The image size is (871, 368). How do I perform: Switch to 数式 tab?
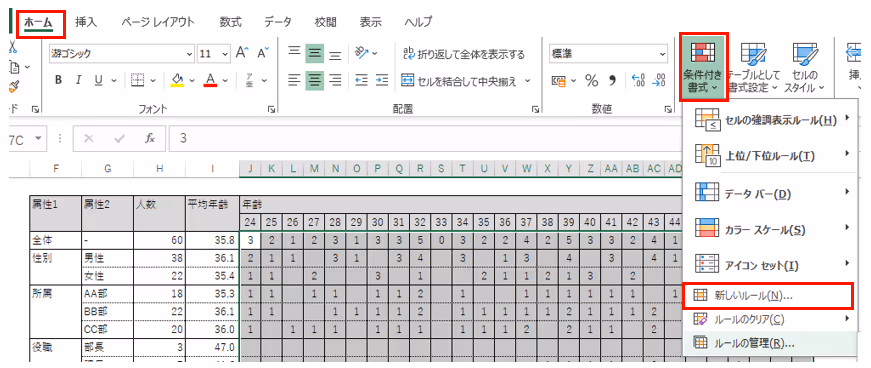[230, 22]
